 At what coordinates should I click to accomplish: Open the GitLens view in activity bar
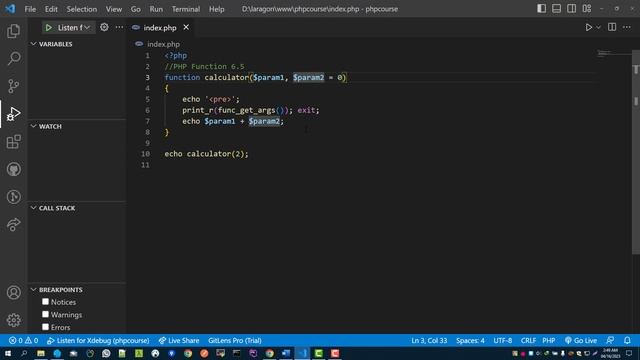click(x=13, y=197)
